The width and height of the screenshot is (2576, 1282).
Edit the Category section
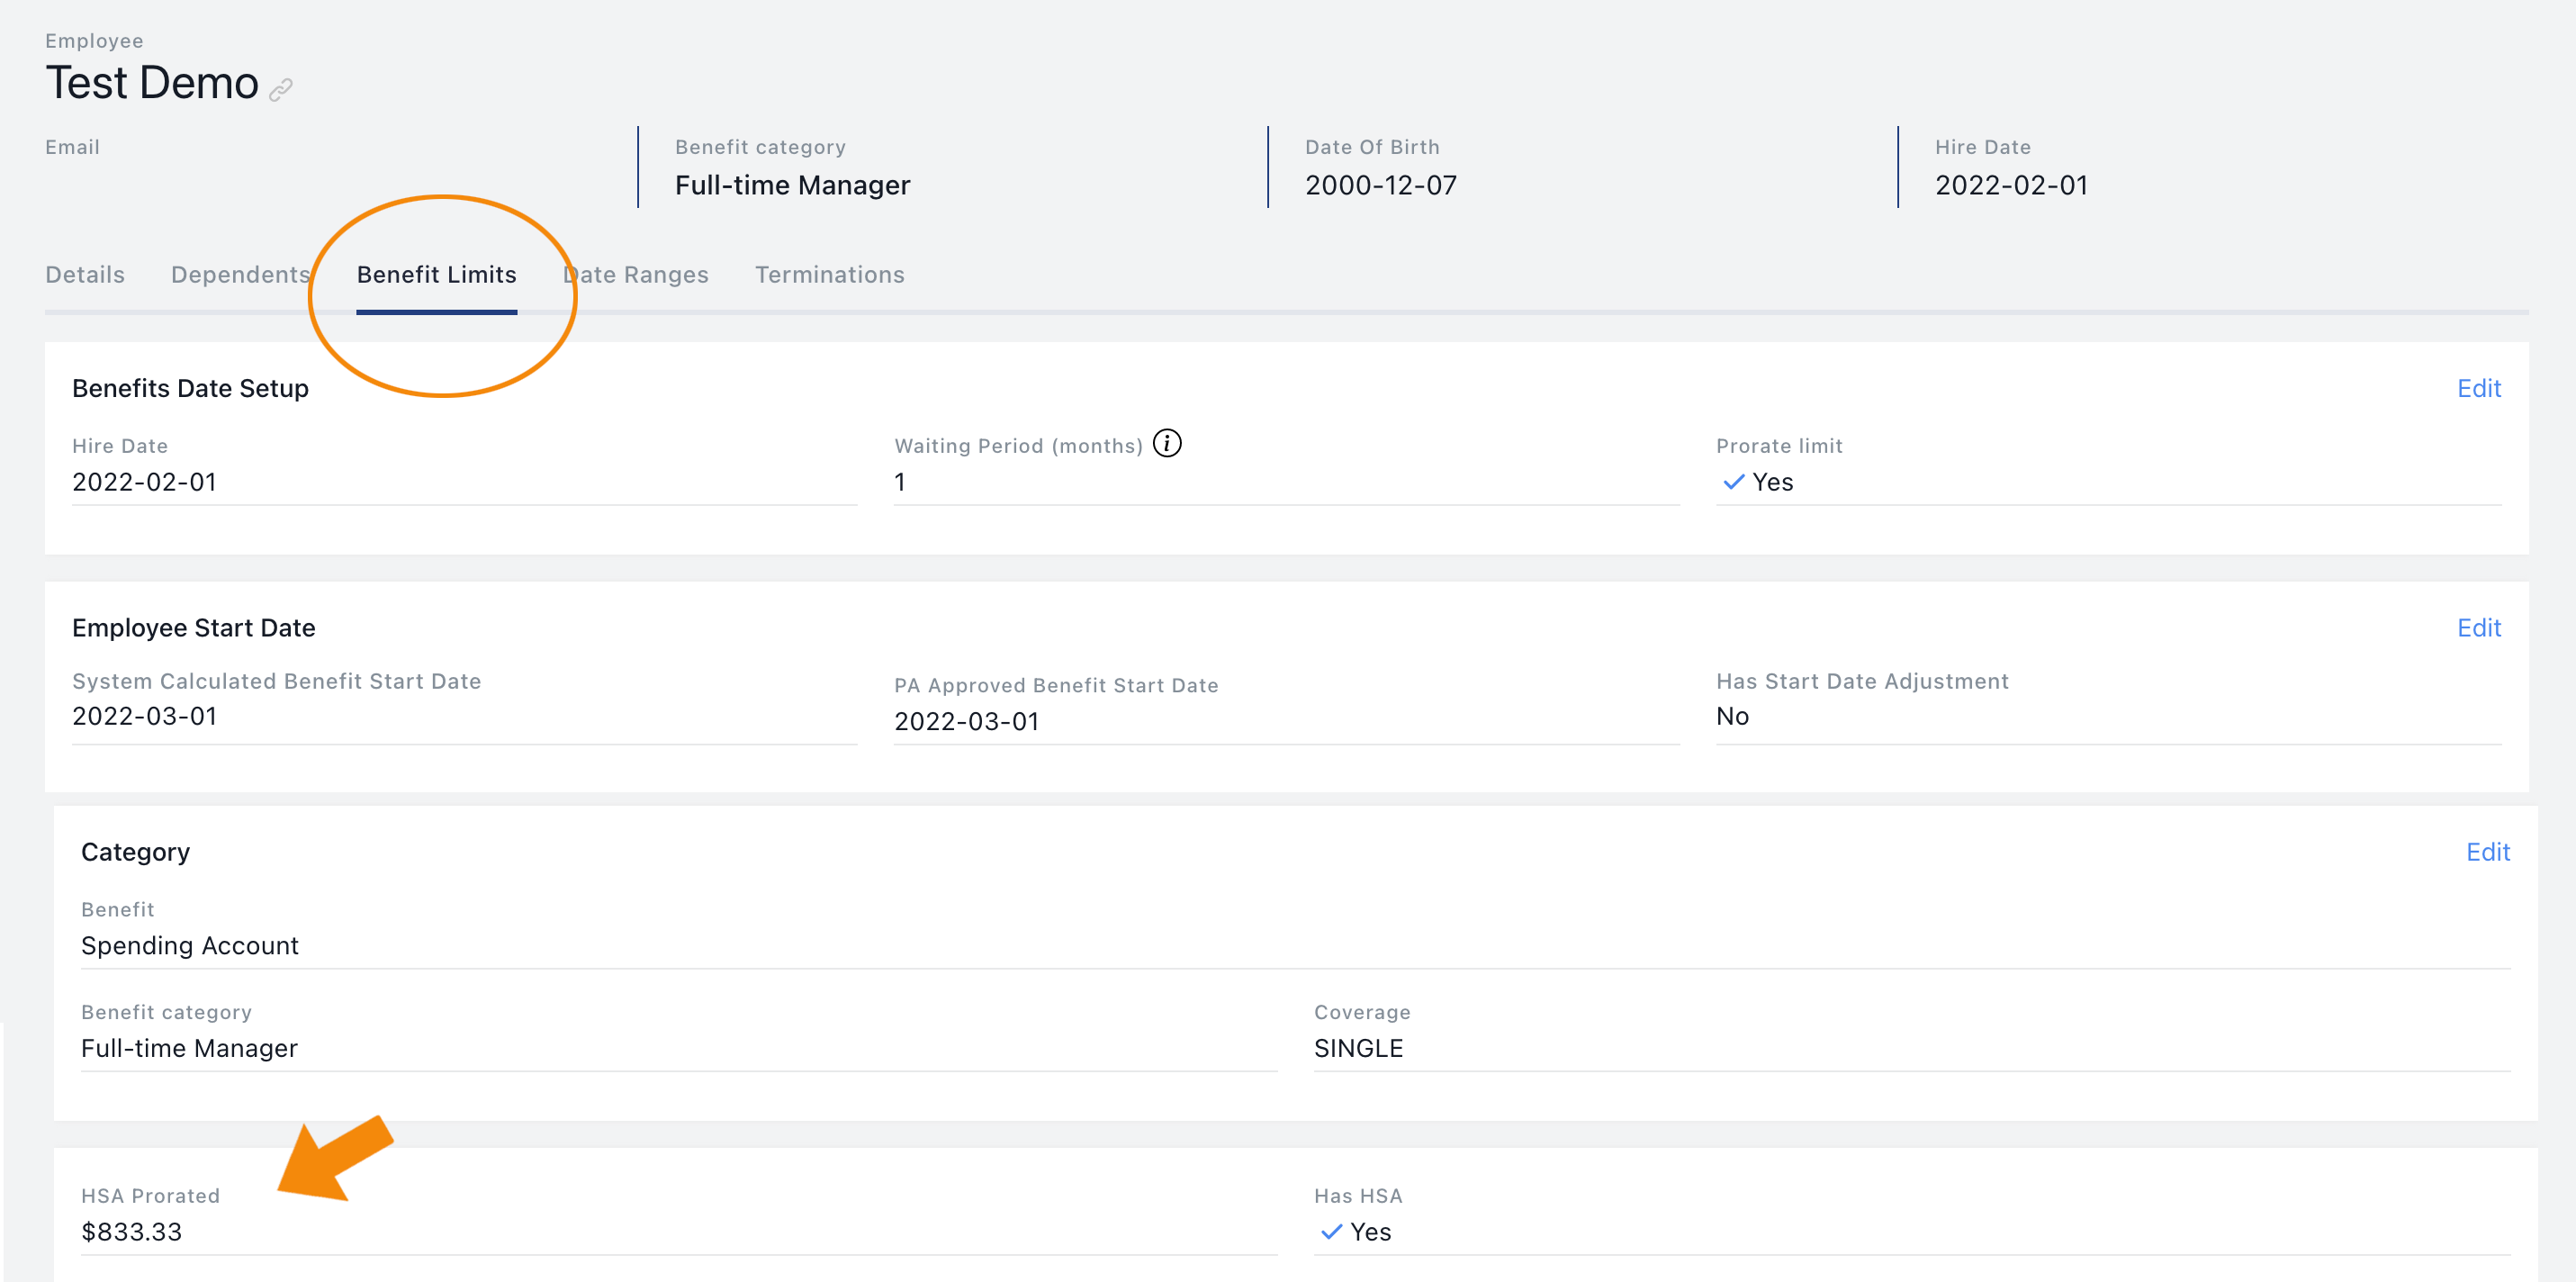tap(2488, 852)
